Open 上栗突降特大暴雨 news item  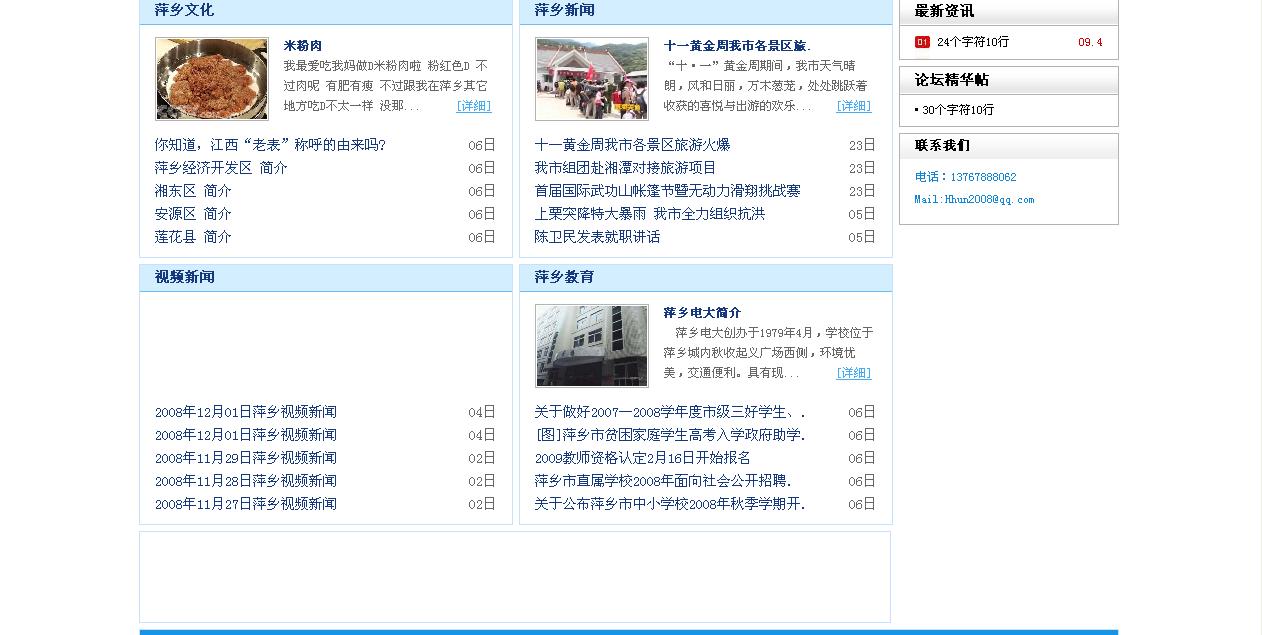[649, 214]
